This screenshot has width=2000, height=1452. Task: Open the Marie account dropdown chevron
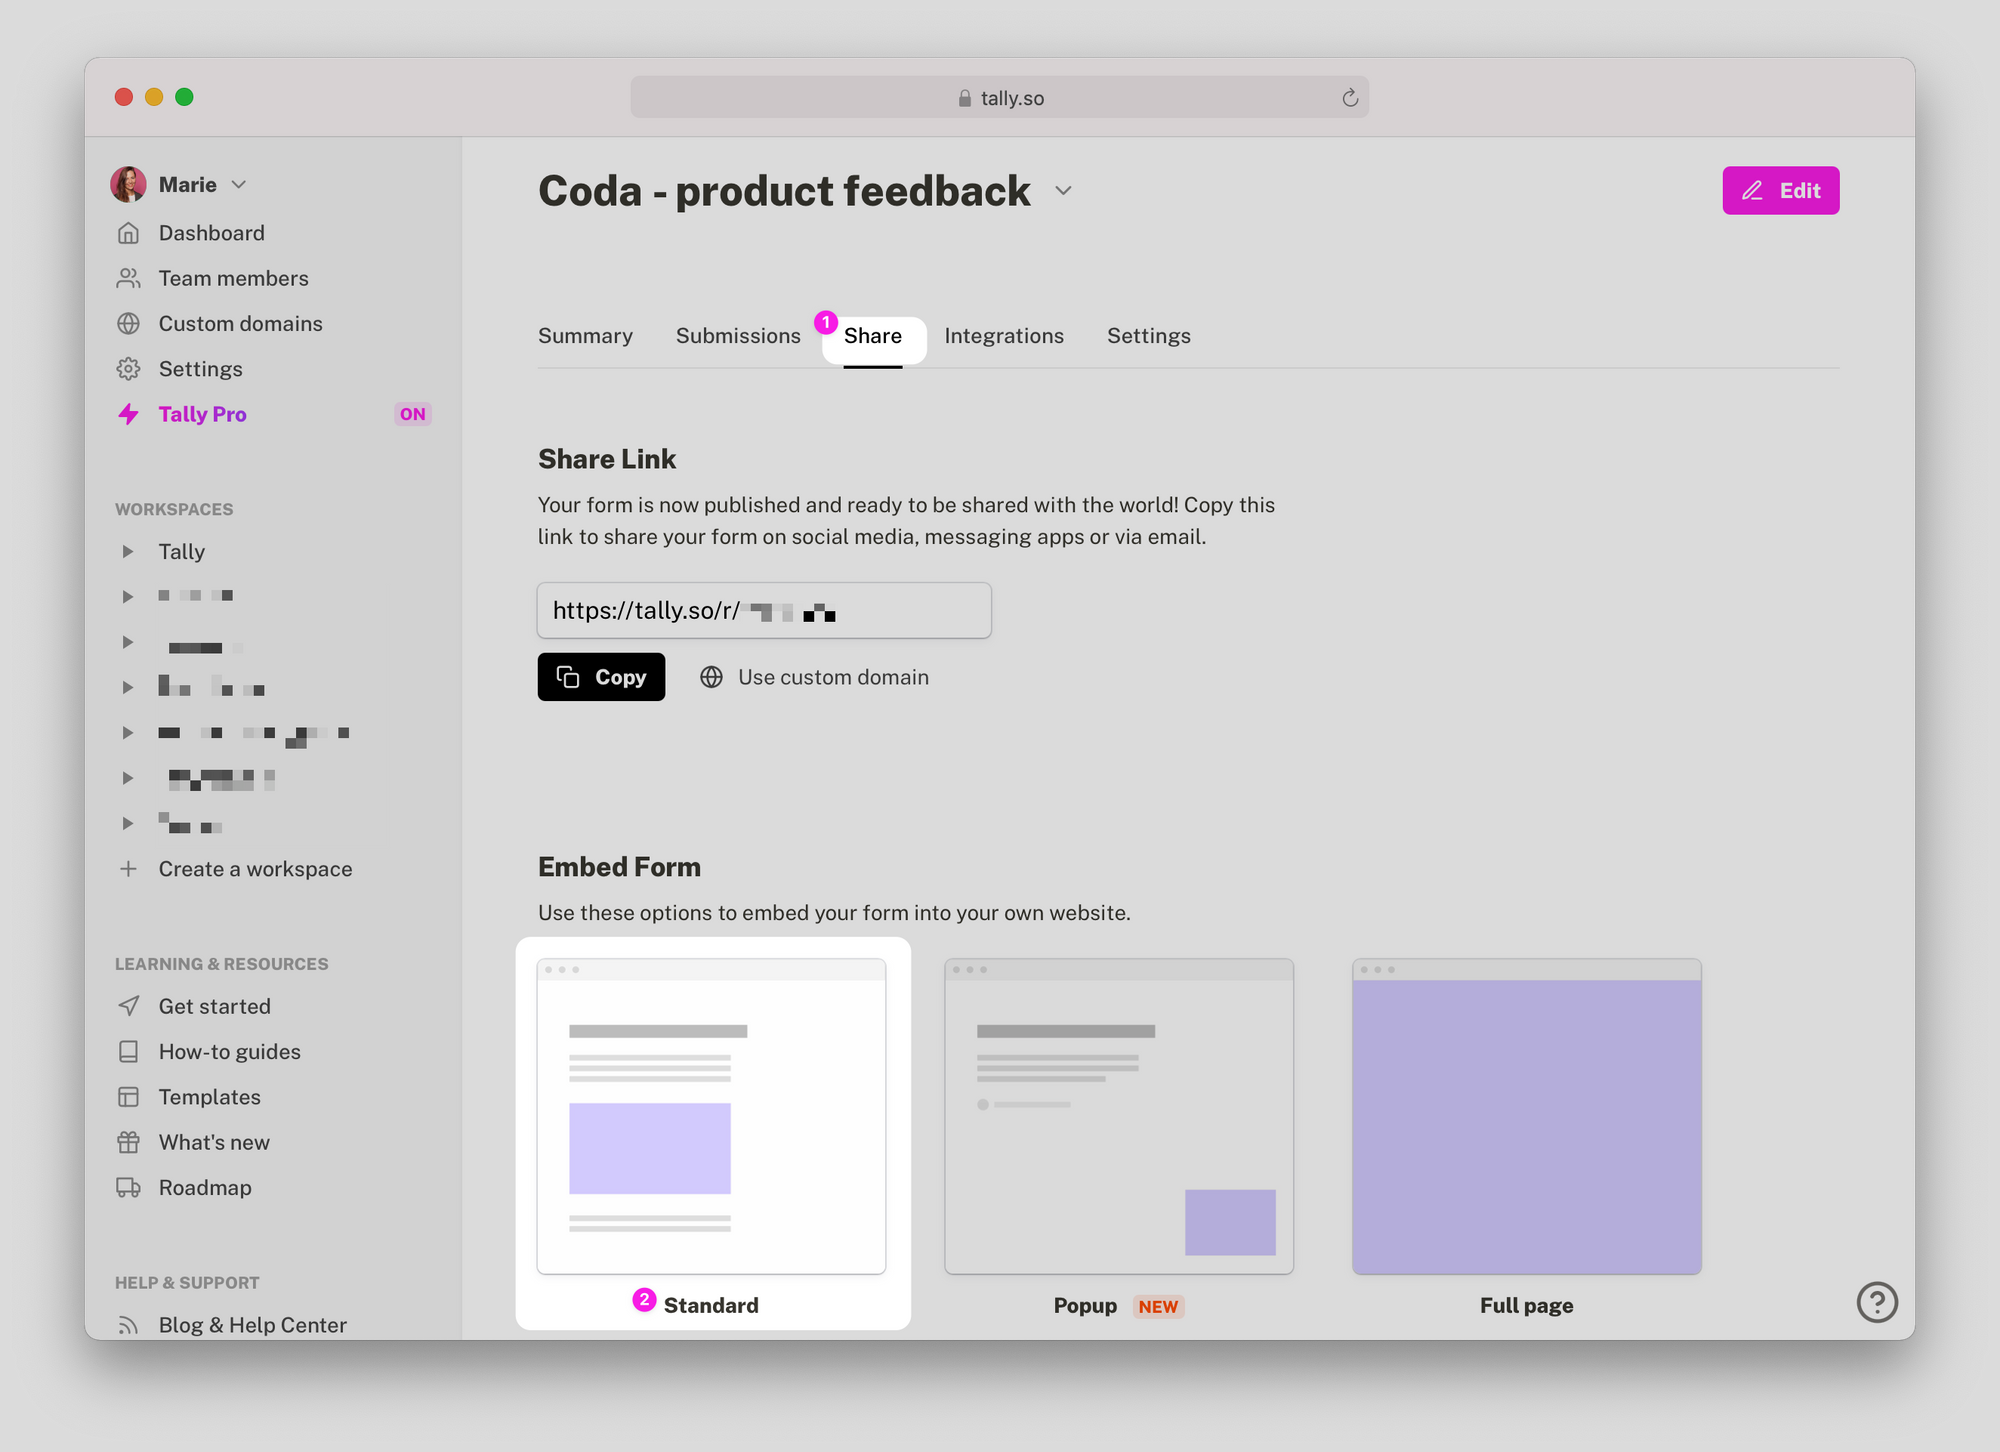coord(239,185)
